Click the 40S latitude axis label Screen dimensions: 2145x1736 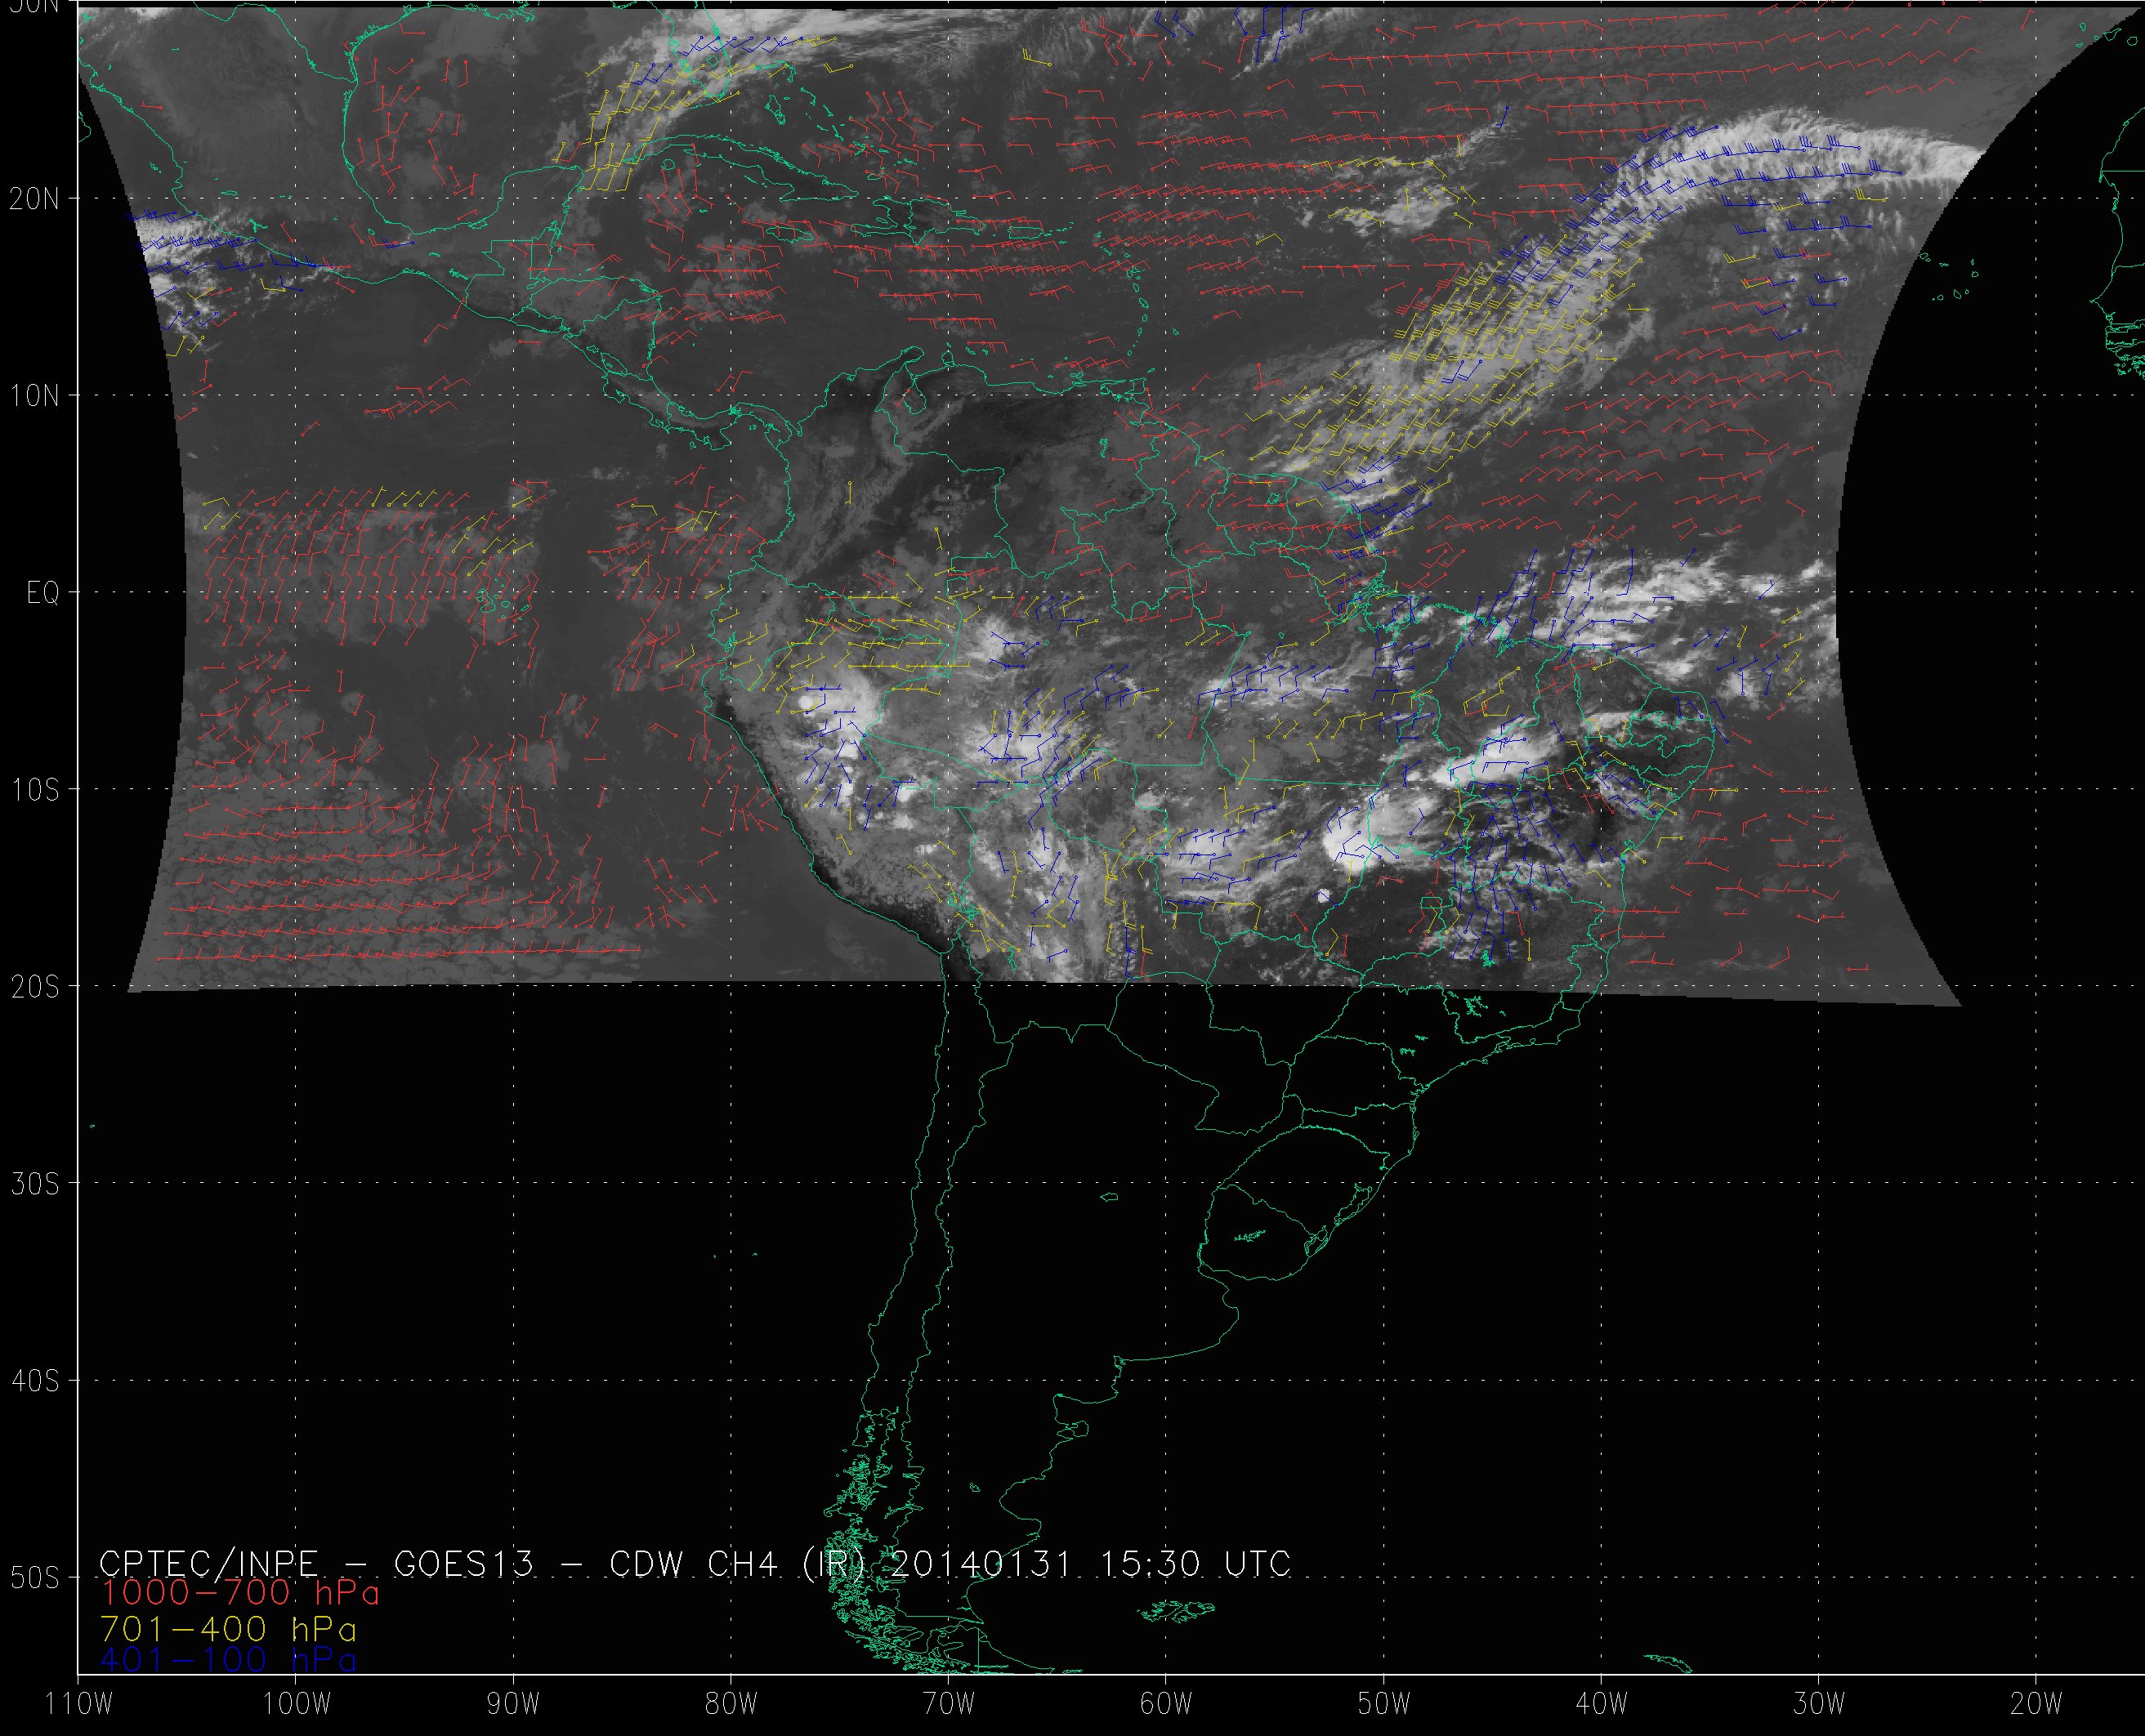point(35,1381)
